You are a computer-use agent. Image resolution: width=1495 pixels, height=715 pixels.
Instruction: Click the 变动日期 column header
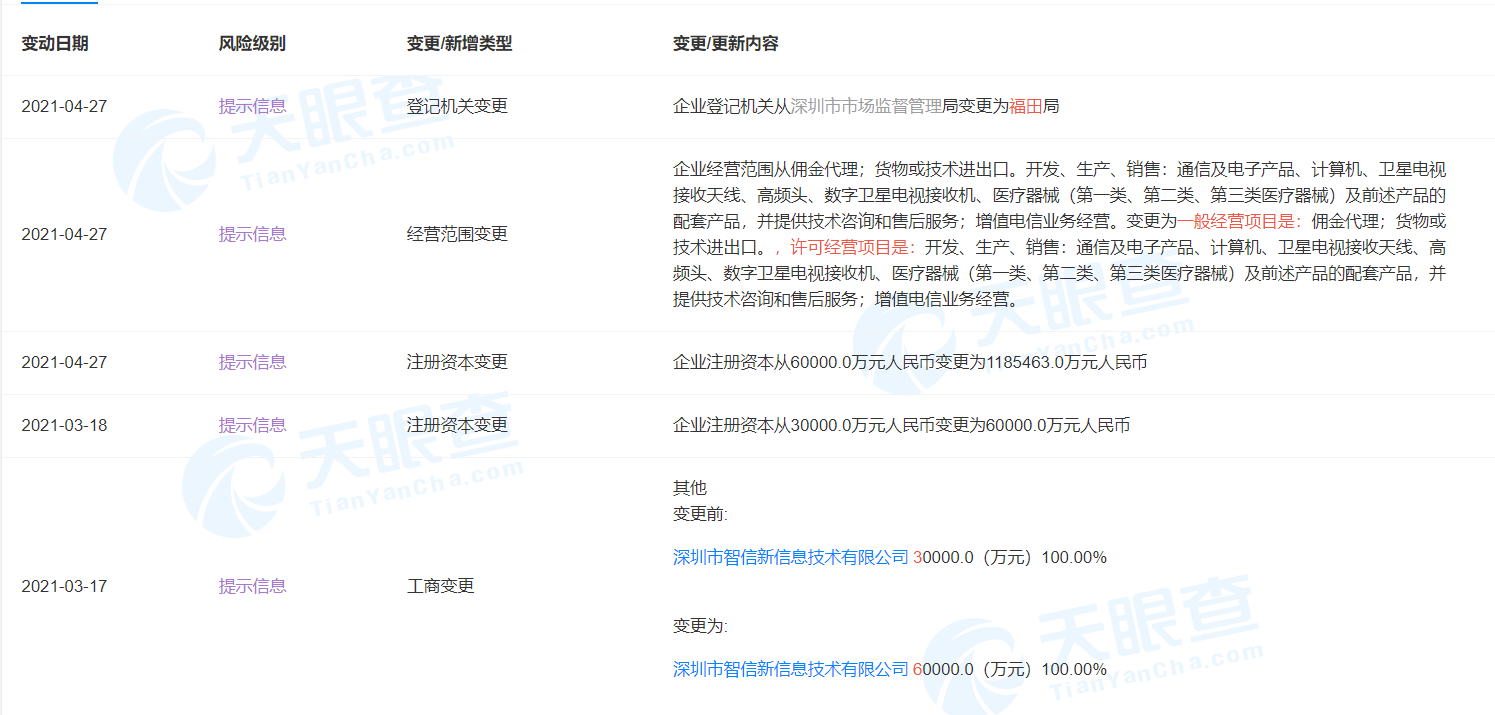(x=55, y=44)
